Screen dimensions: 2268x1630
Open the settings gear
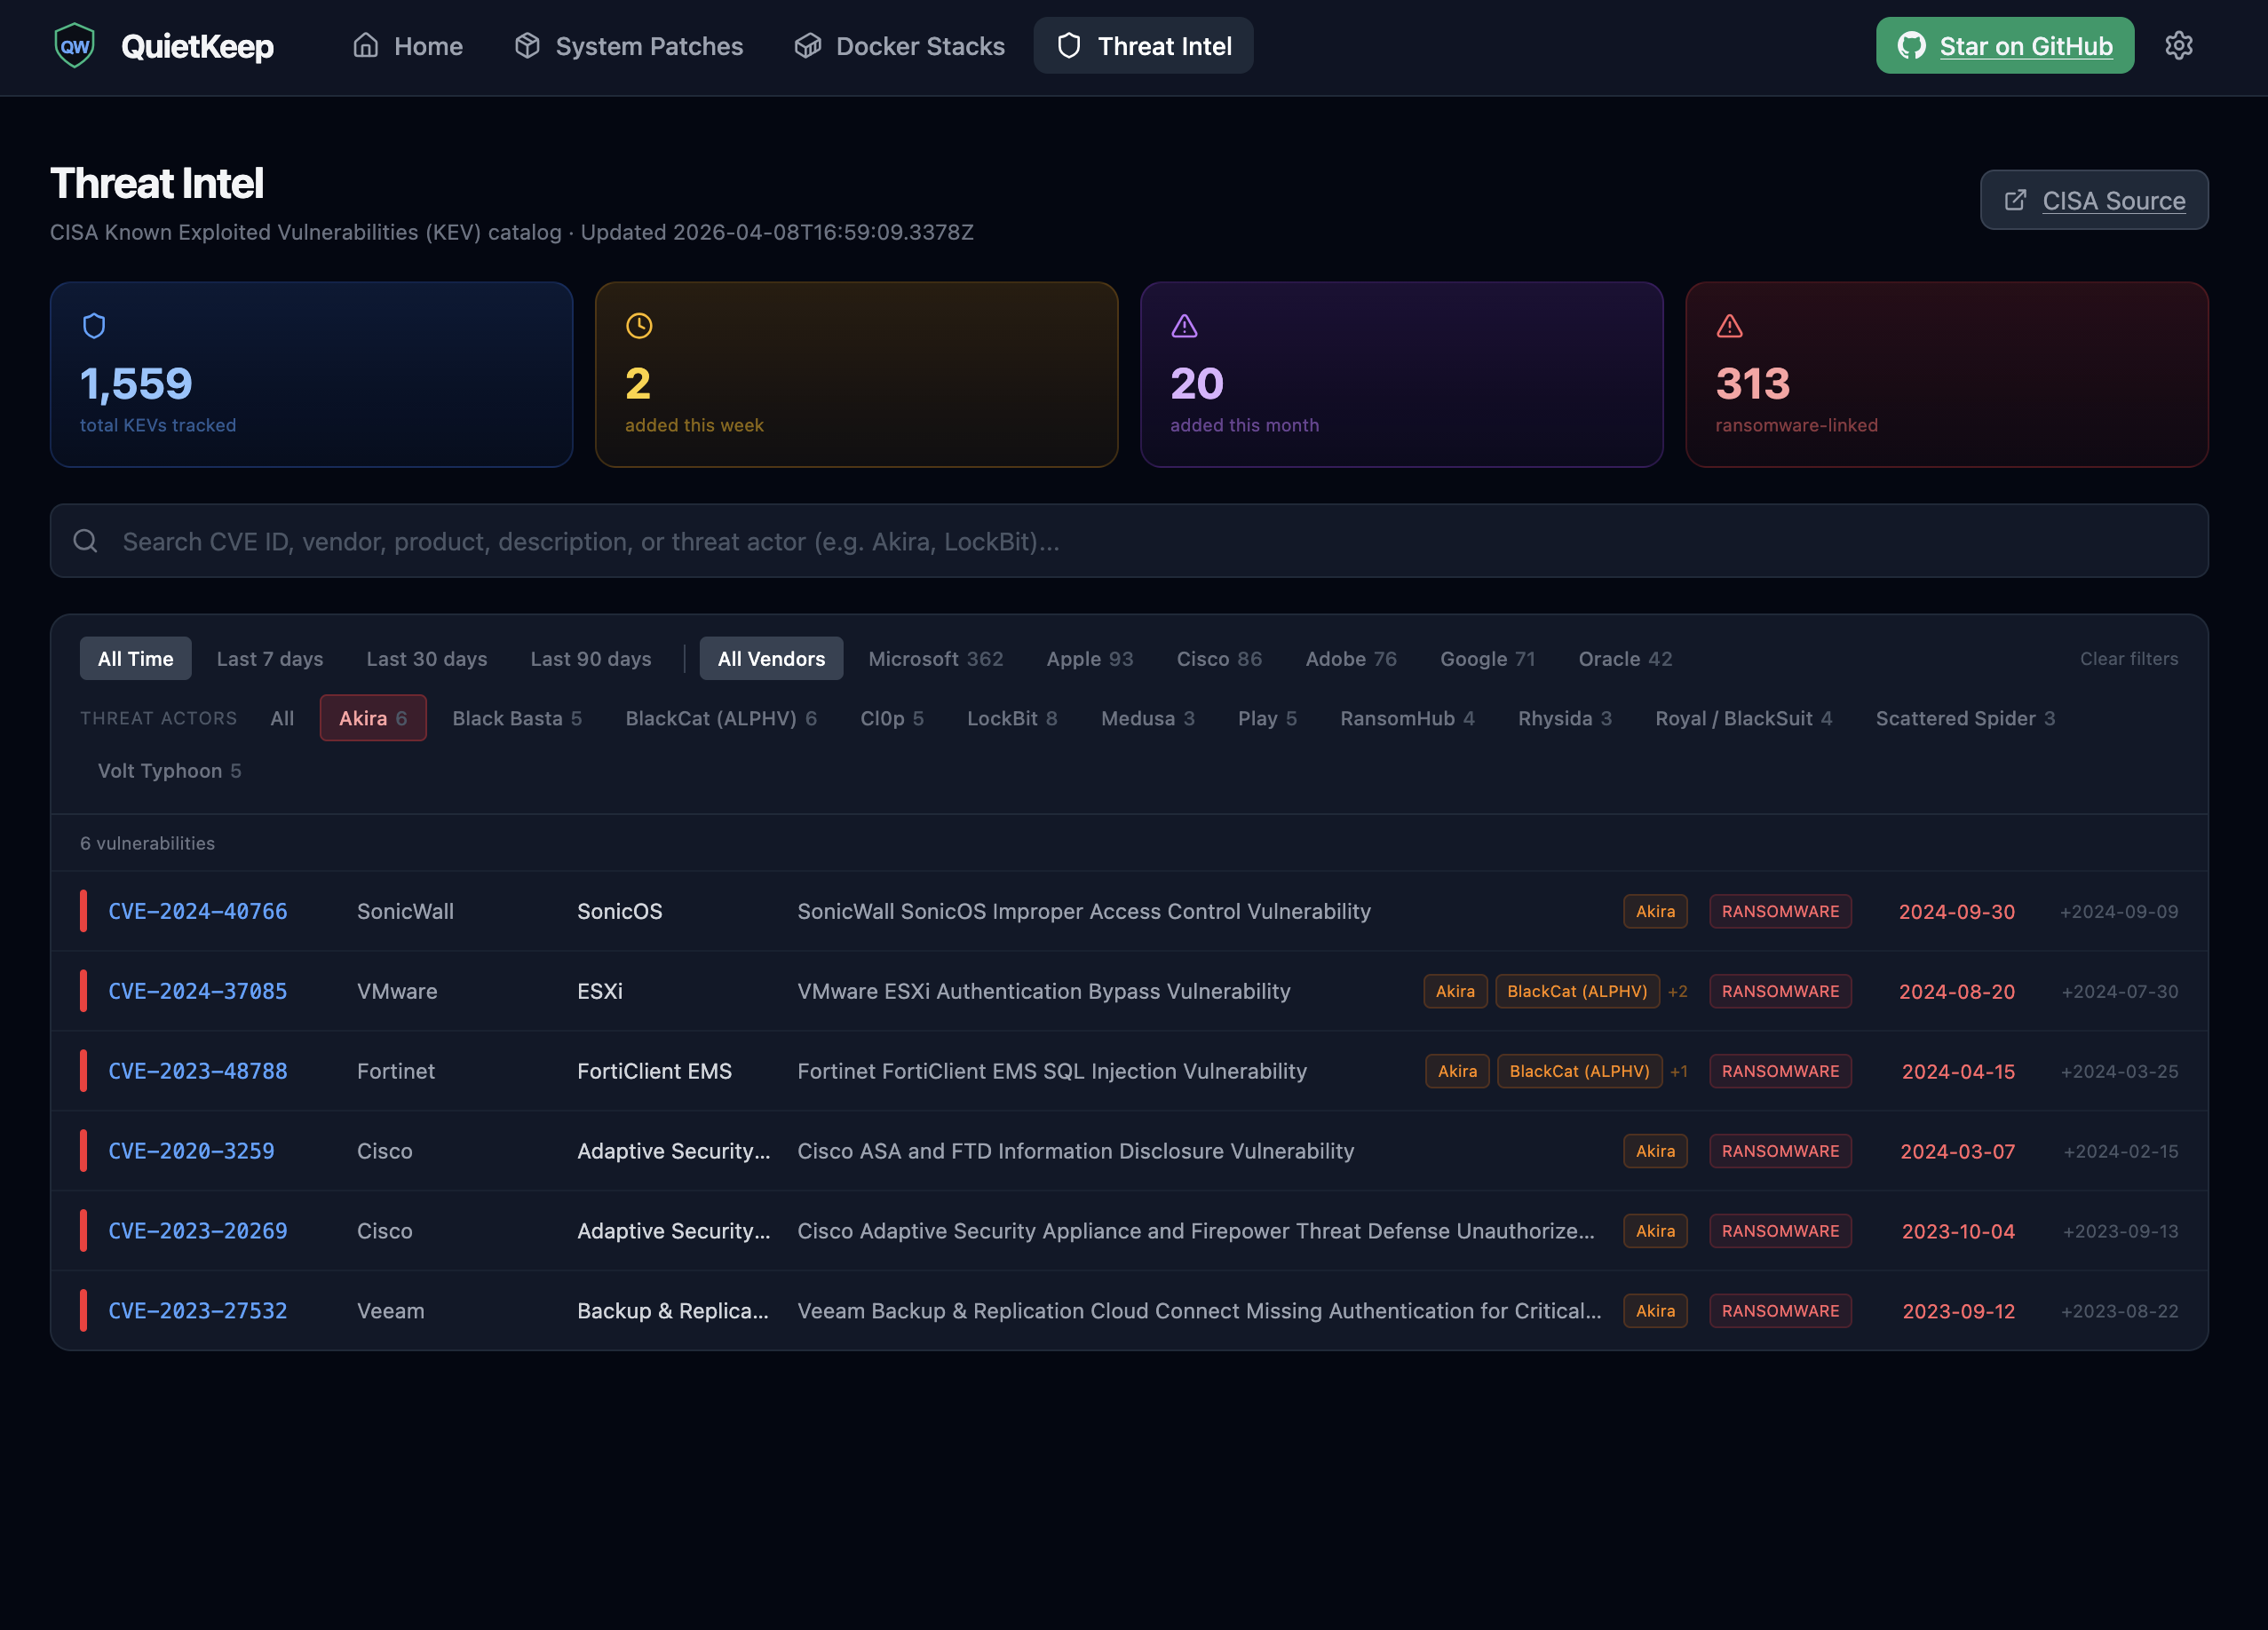[x=2179, y=45]
